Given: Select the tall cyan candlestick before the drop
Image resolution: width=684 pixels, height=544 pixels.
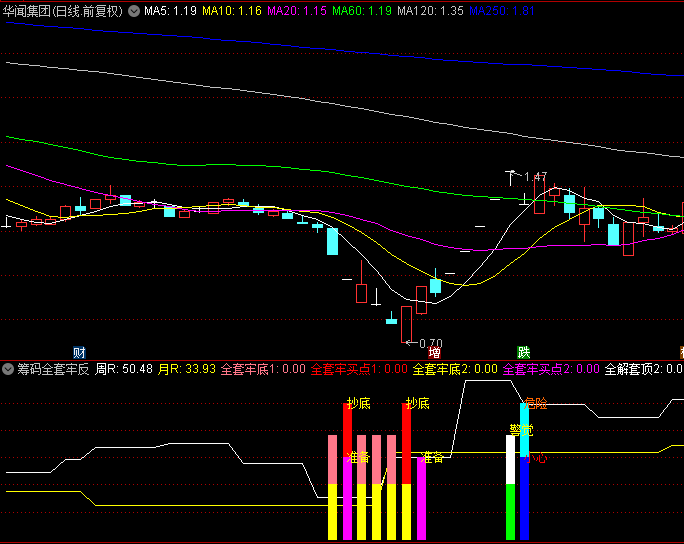Looking at the screenshot, I should (x=332, y=241).
